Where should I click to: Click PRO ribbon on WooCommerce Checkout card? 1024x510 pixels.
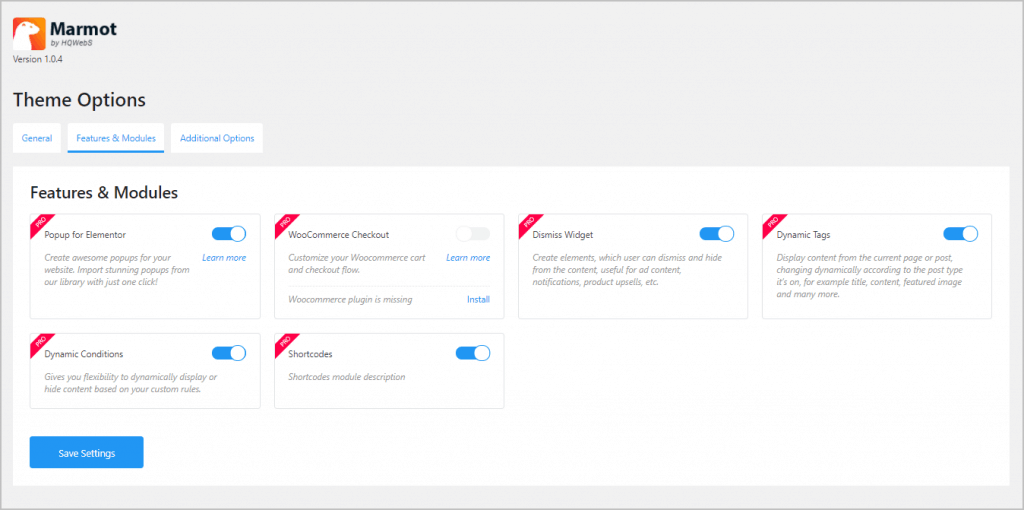coord(285,224)
